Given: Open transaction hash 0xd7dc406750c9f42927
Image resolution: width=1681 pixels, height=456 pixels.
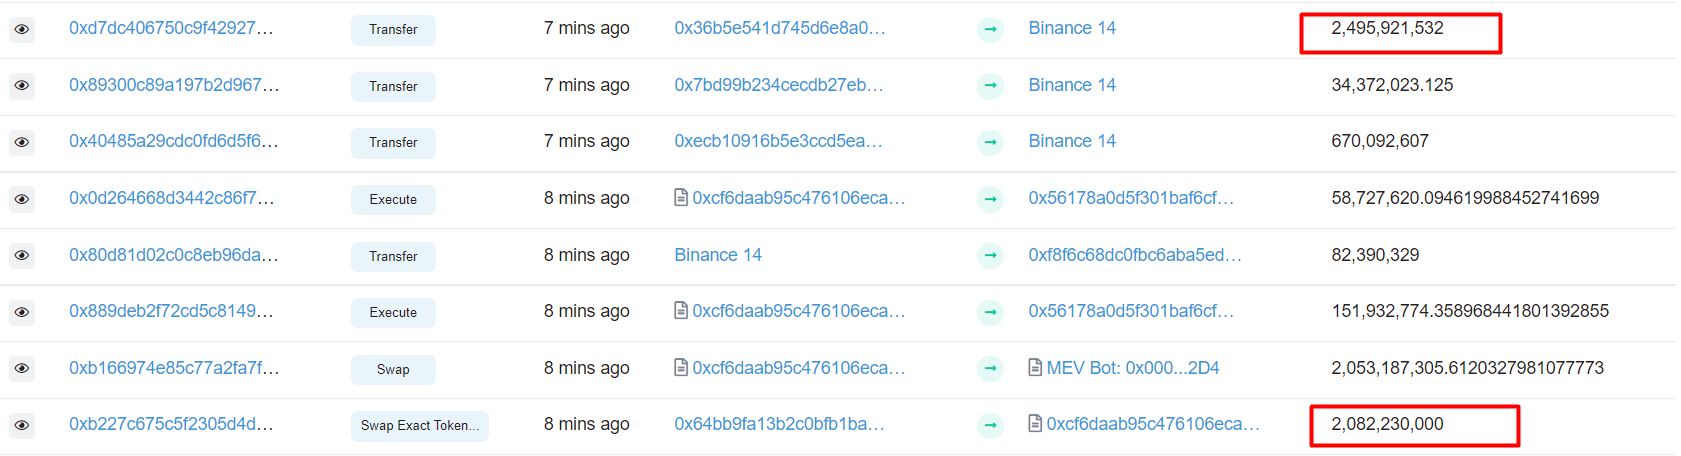Looking at the screenshot, I should pyautogui.click(x=171, y=28).
